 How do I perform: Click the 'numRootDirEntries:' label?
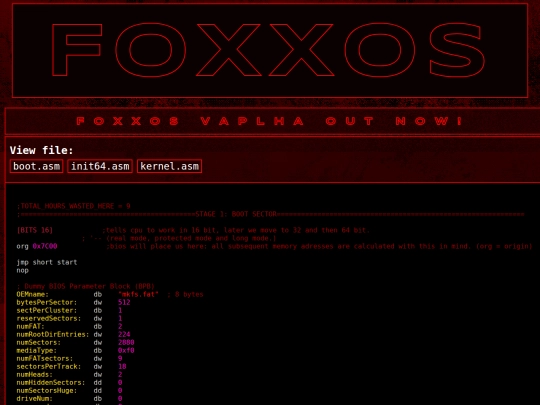pyautogui.click(x=53, y=334)
